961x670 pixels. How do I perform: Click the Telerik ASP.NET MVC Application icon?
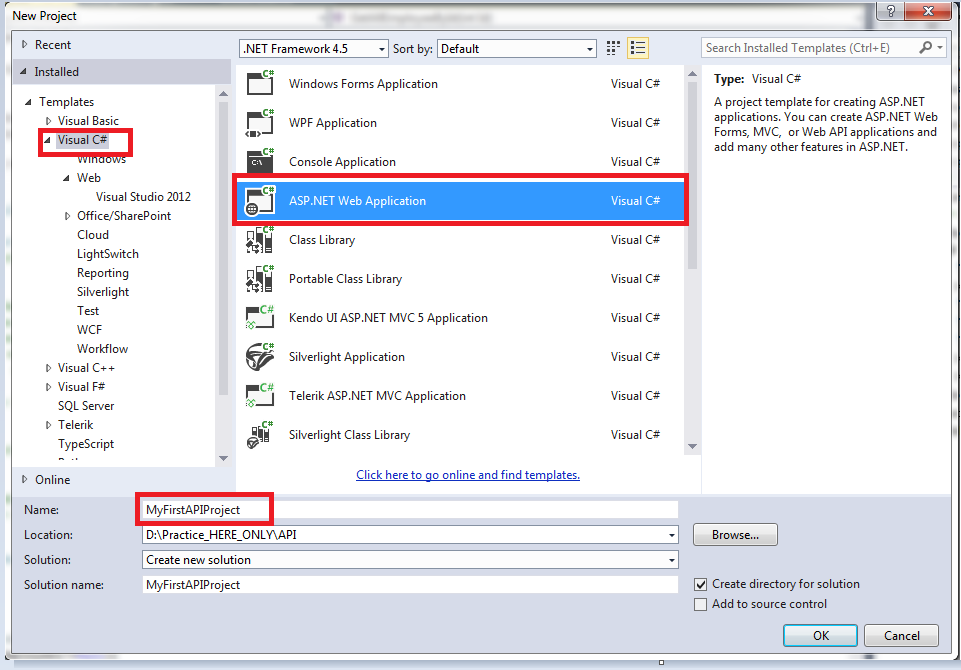point(260,396)
